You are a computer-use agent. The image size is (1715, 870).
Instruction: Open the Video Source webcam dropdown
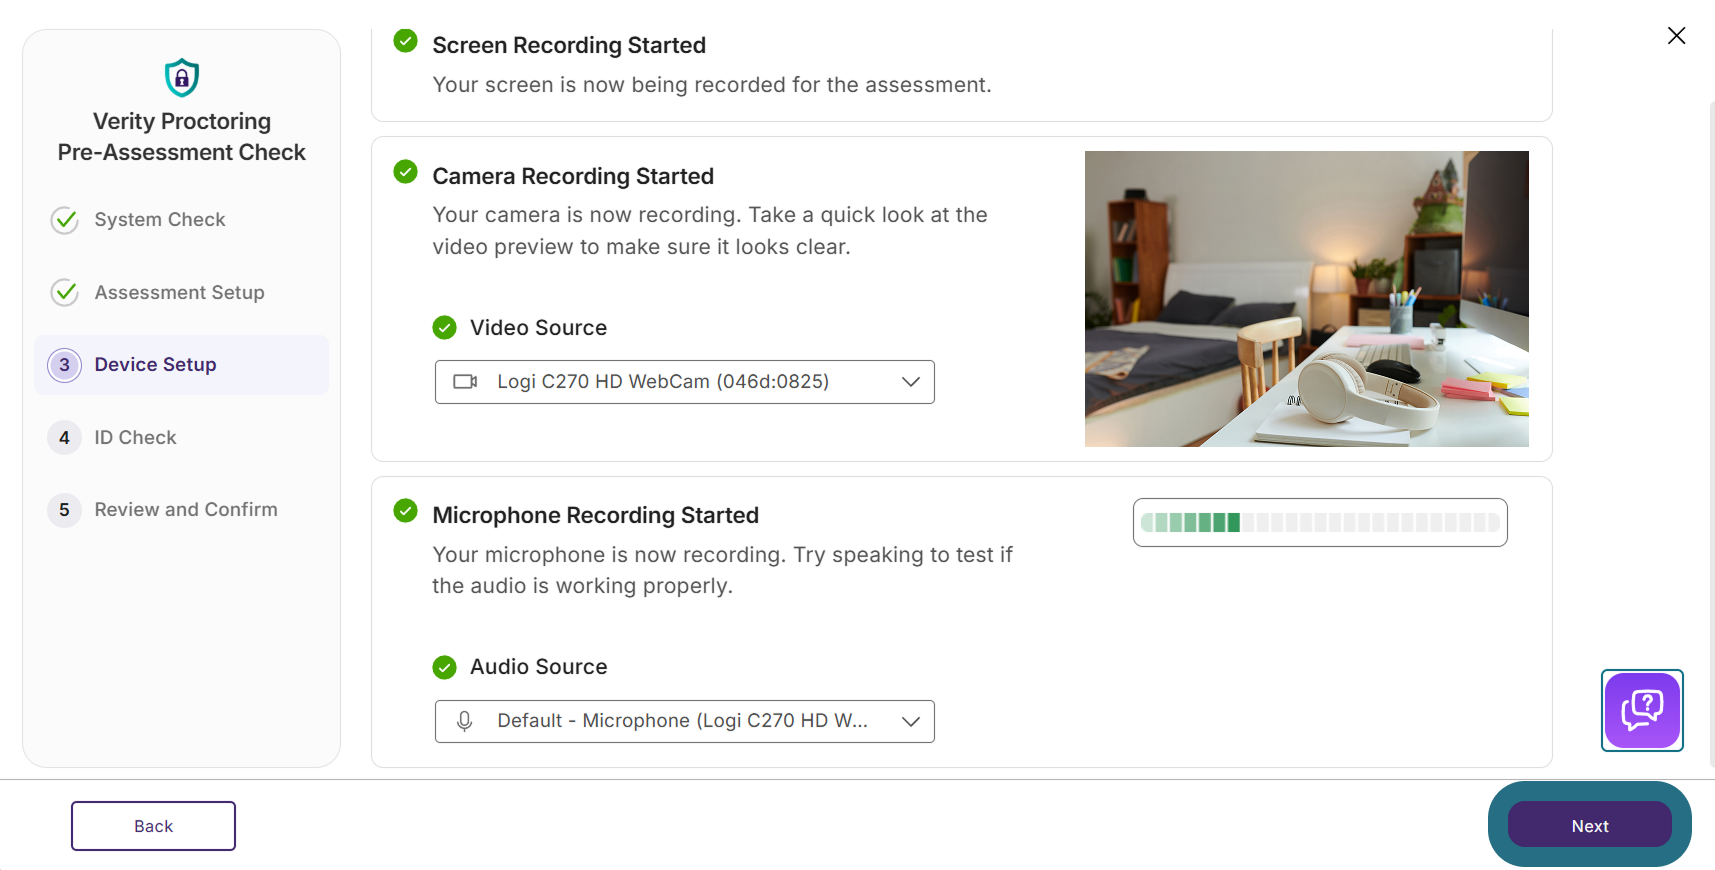point(685,382)
